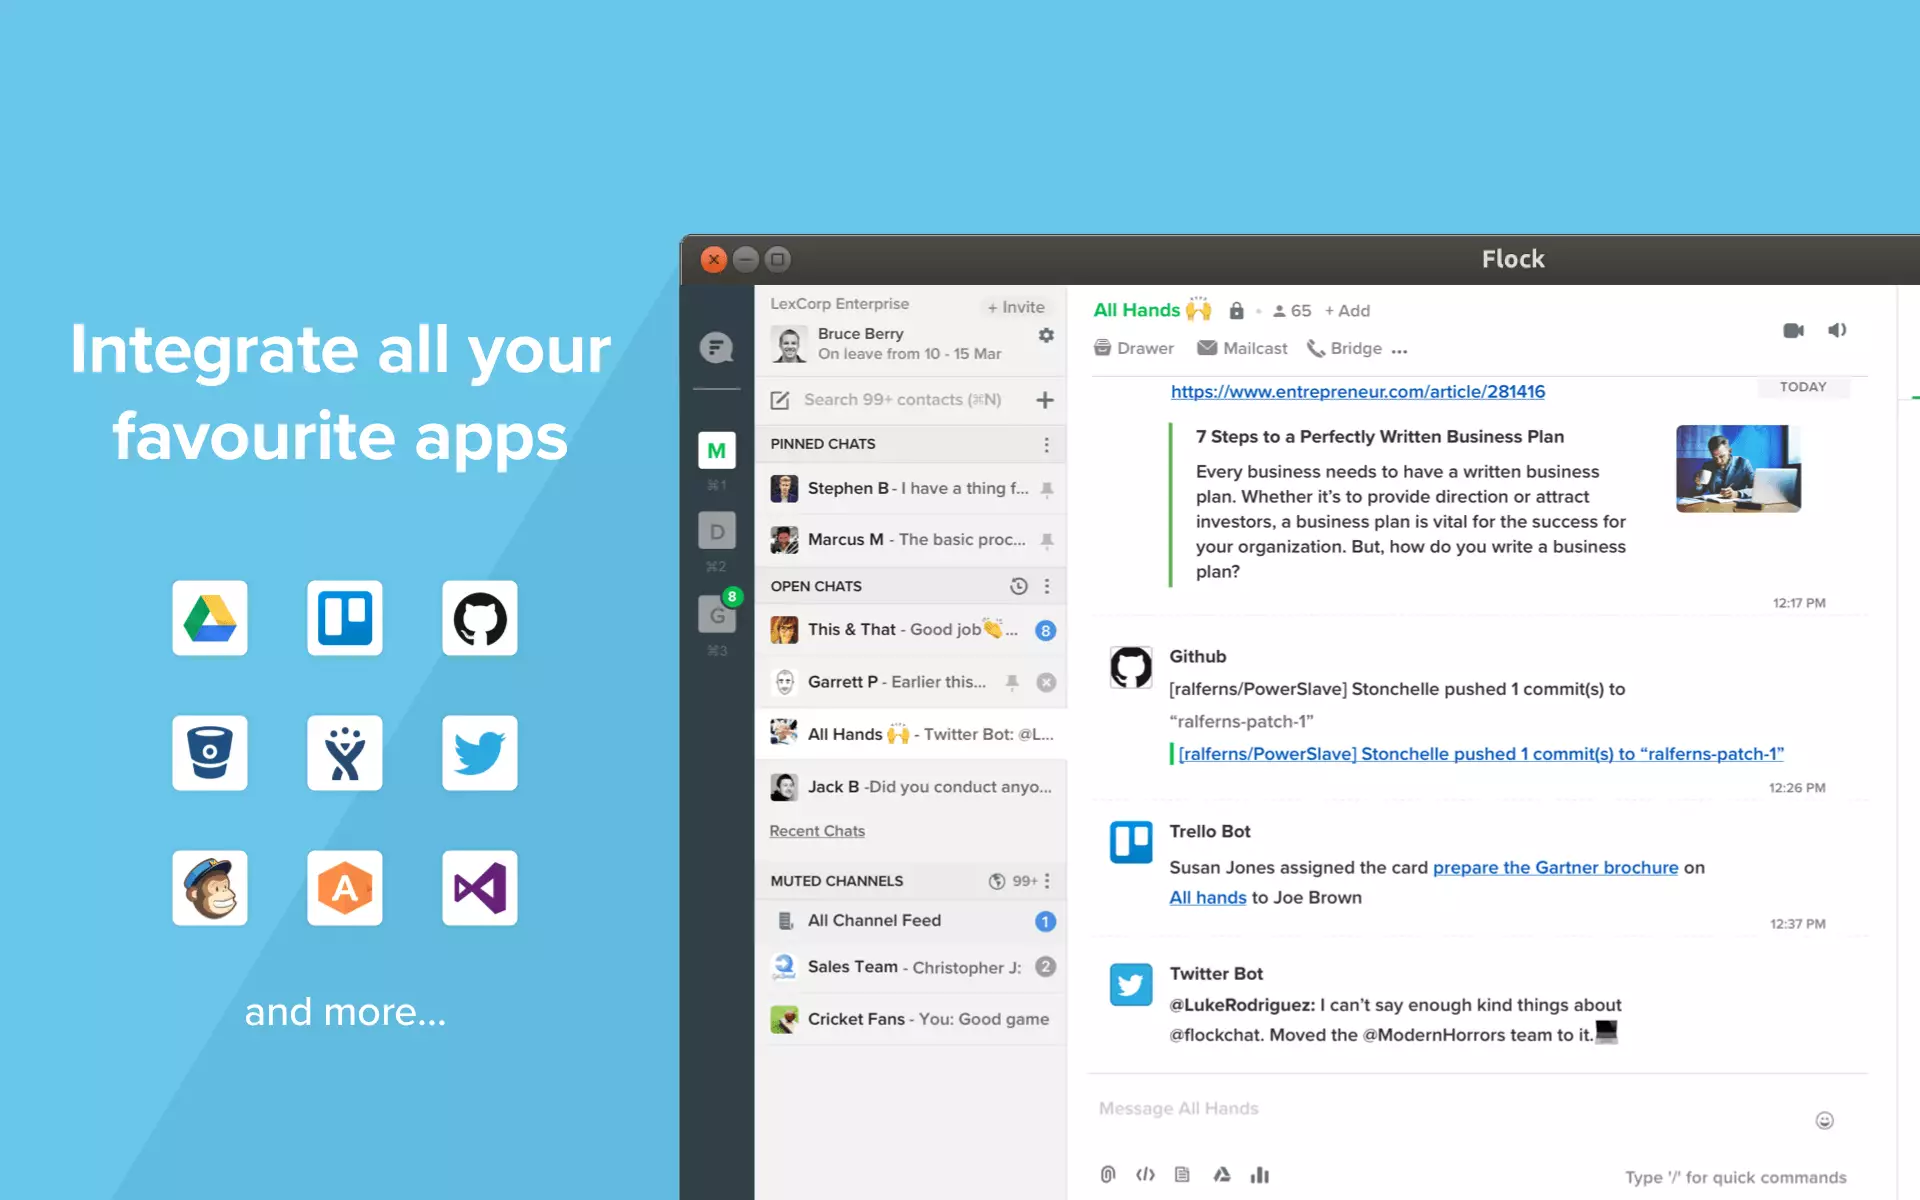Switch to the G team workspace

(717, 614)
